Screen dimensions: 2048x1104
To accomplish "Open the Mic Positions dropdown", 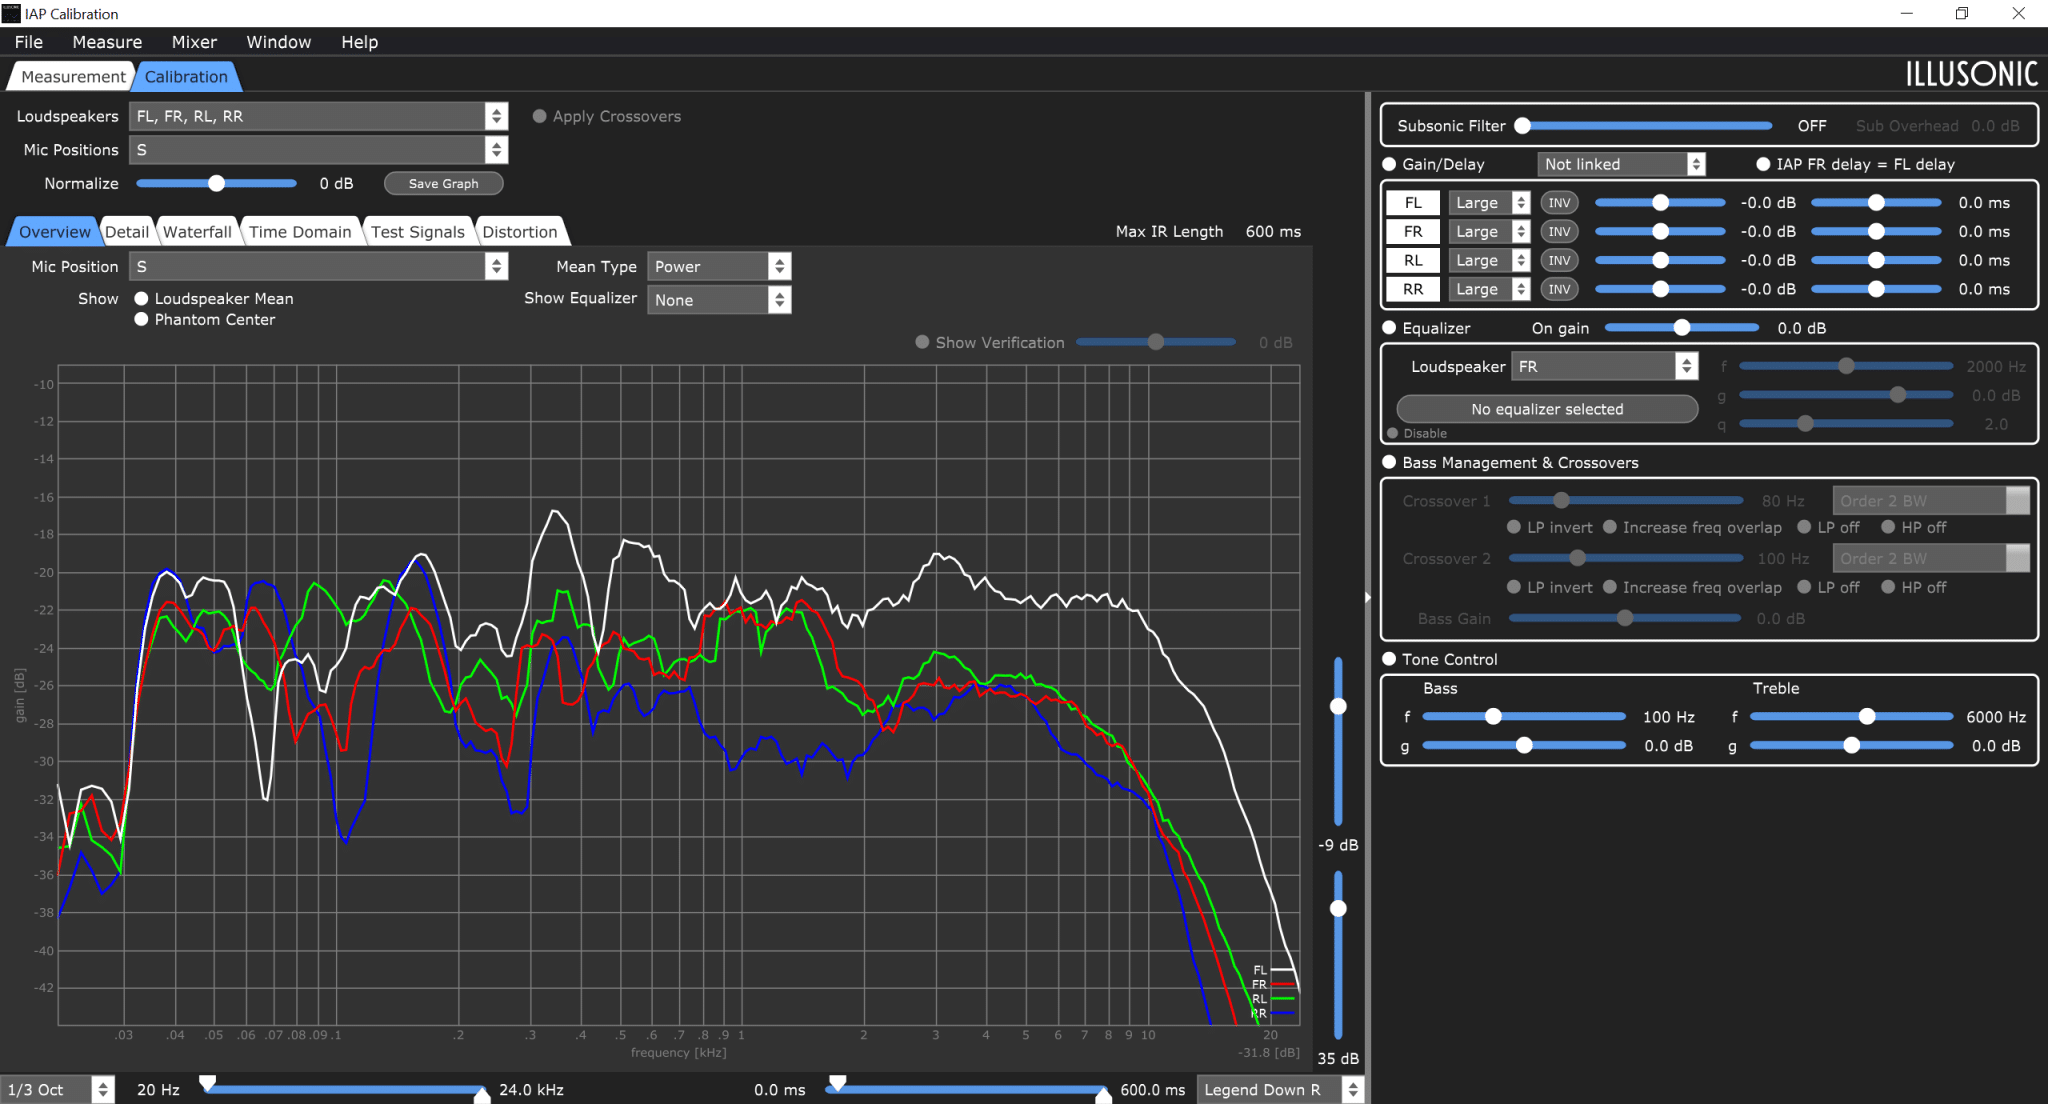I will click(x=319, y=150).
